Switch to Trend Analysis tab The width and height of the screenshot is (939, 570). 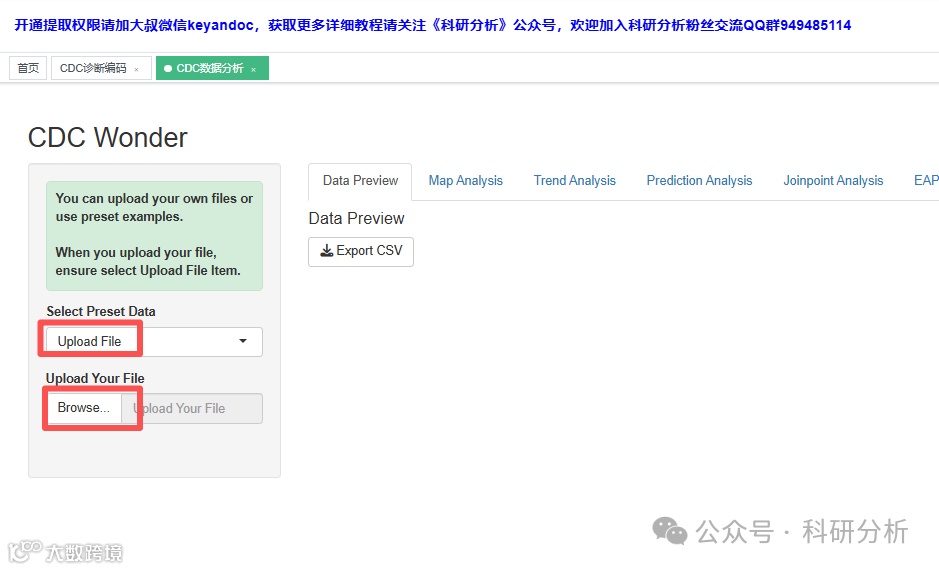click(574, 181)
